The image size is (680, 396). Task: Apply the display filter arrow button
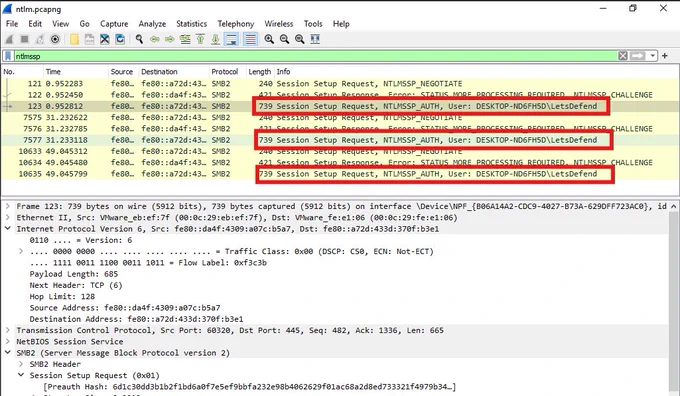(638, 56)
